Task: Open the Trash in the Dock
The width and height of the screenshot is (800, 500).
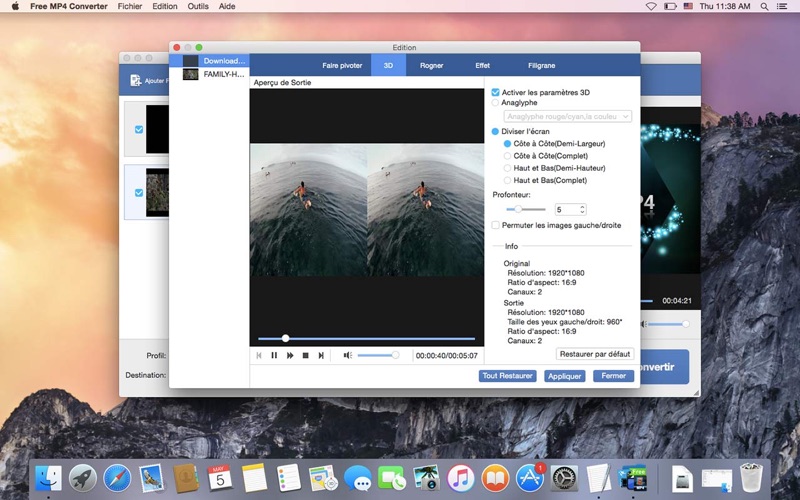Action: coord(751,478)
